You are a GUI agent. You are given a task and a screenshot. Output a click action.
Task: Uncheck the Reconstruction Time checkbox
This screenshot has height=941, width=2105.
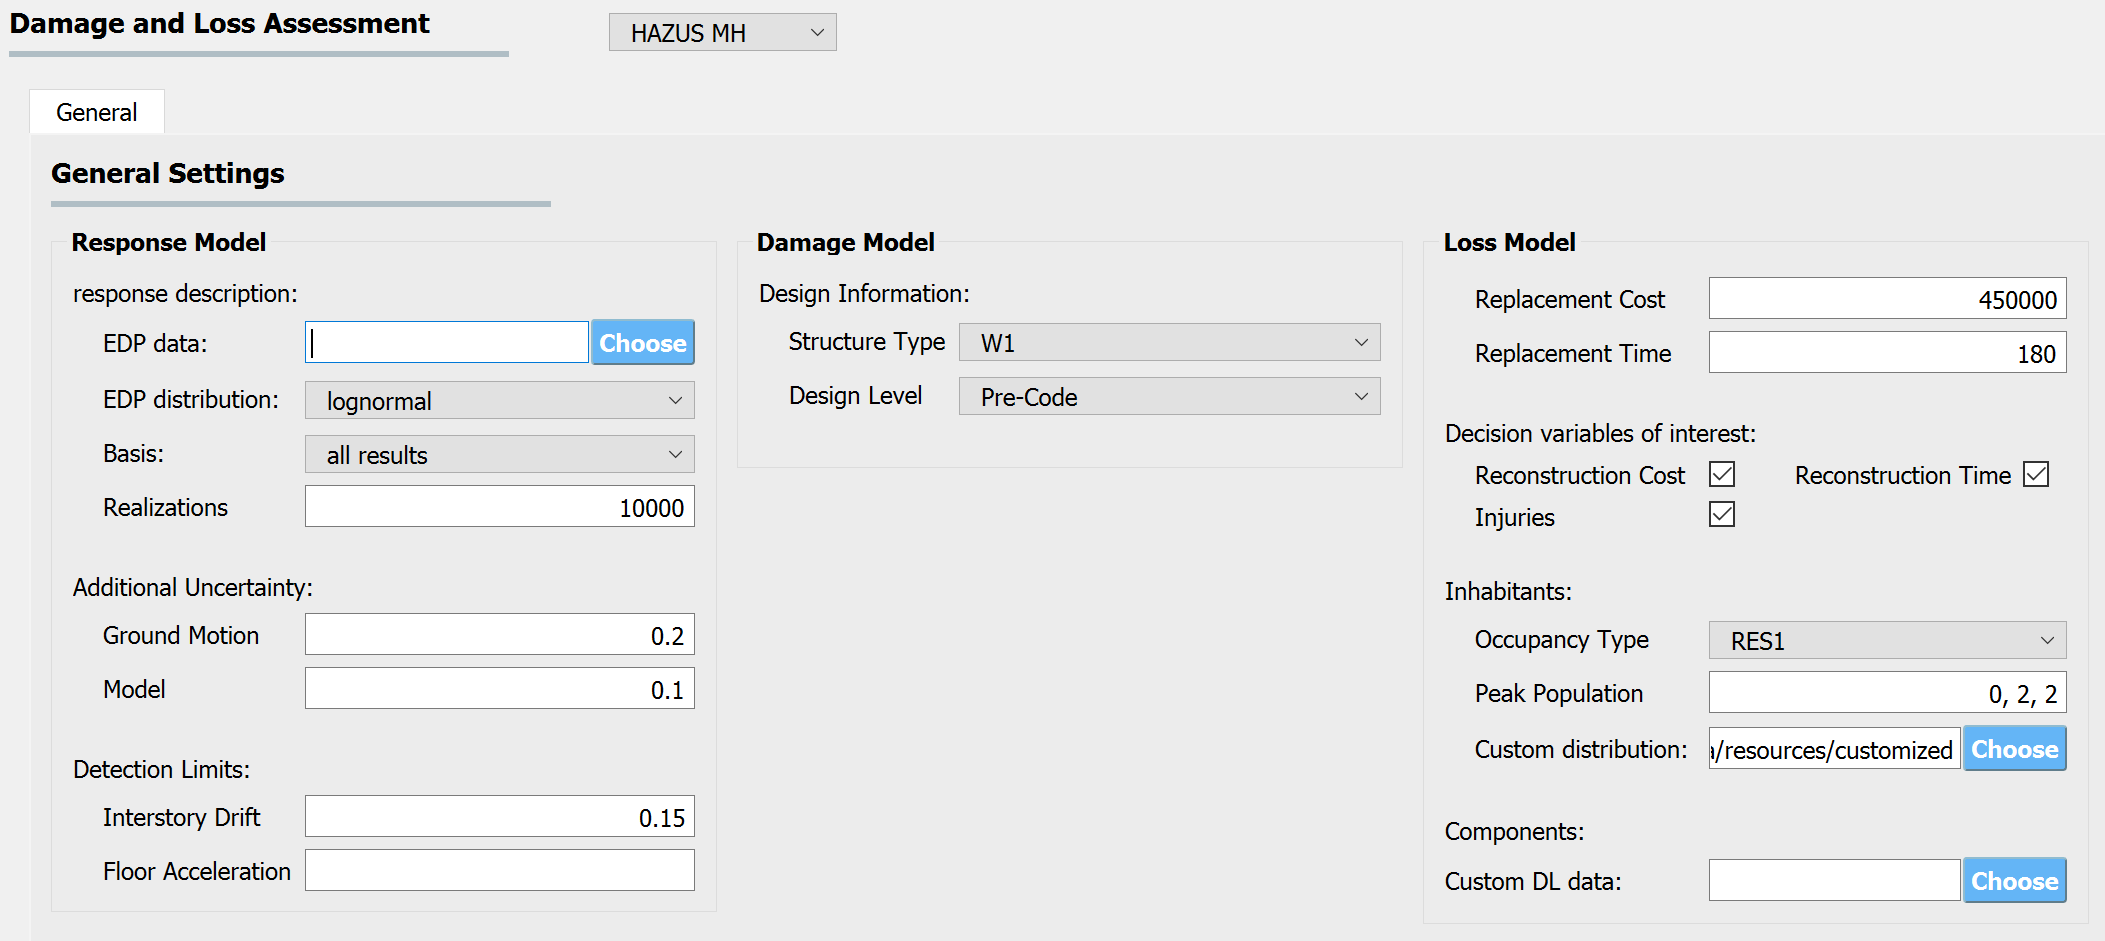click(2036, 474)
